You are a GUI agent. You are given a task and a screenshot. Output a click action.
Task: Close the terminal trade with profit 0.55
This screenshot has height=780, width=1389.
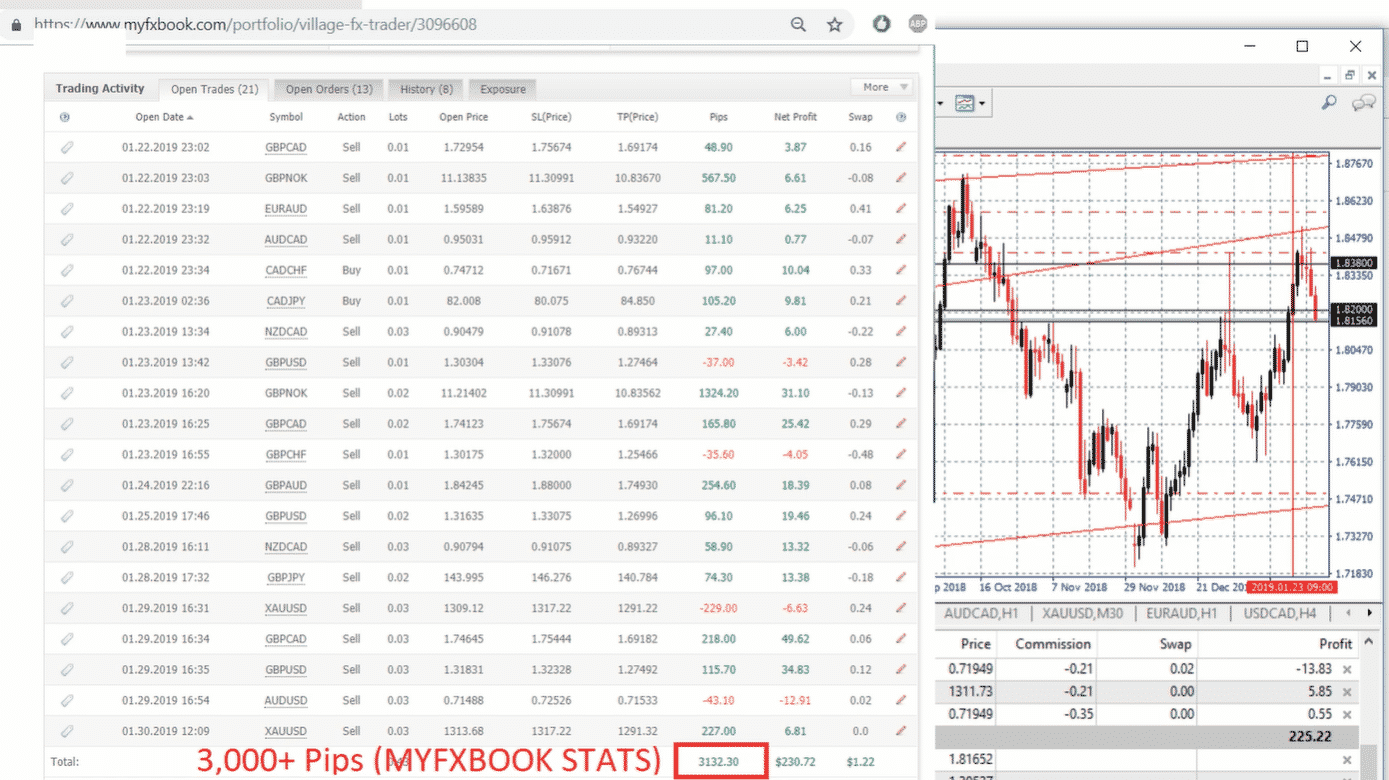click(x=1347, y=714)
